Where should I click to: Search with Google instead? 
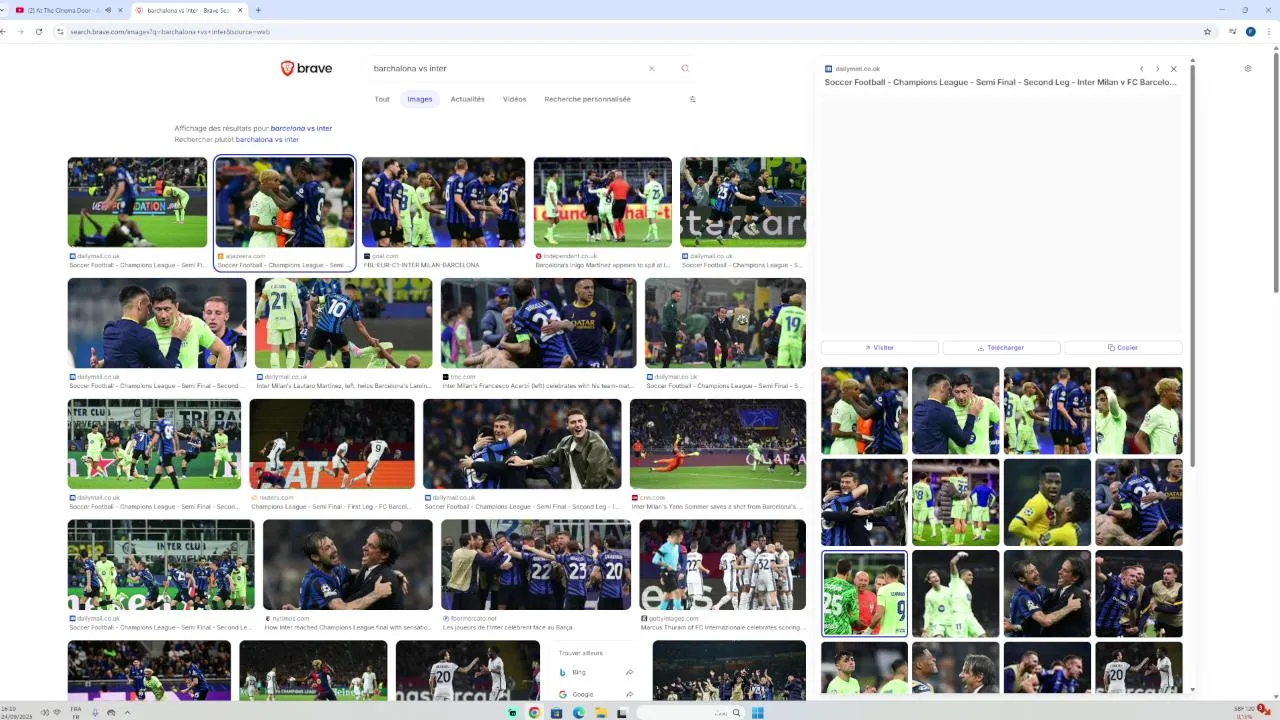(596, 694)
